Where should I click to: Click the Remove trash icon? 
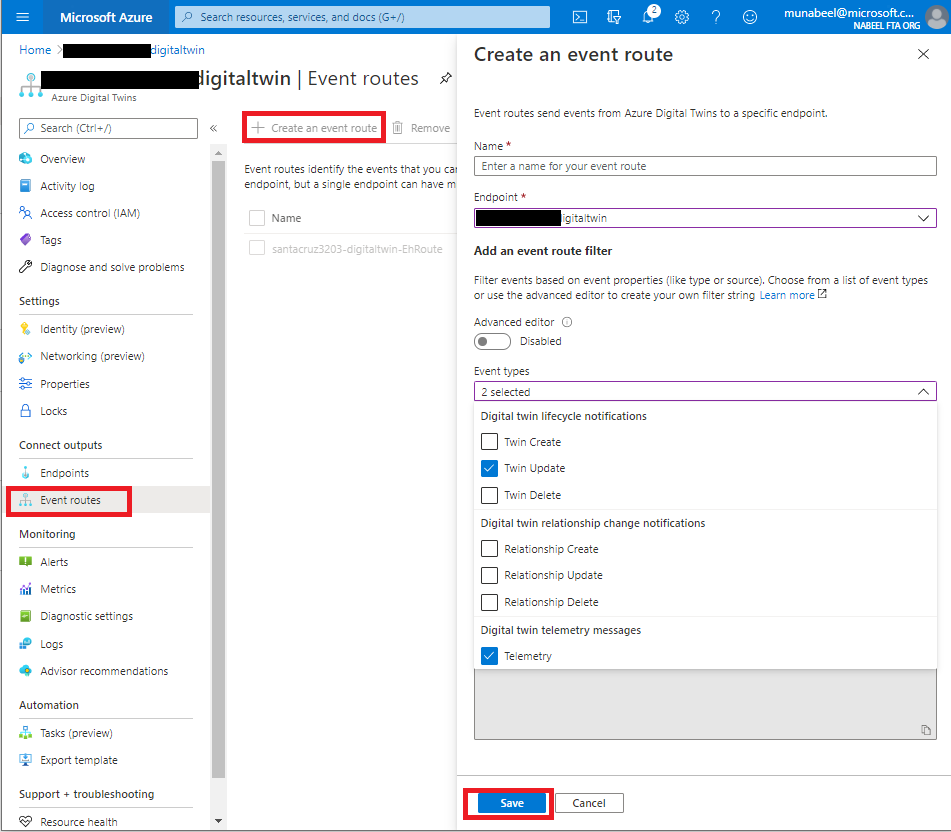point(397,128)
